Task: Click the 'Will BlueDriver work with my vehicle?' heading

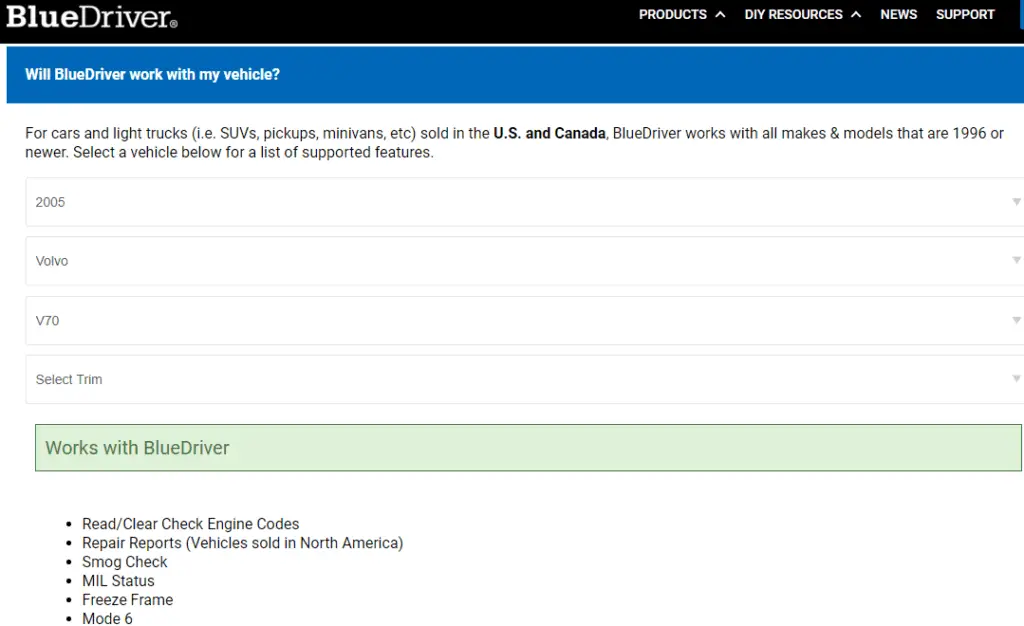Action: click(152, 74)
